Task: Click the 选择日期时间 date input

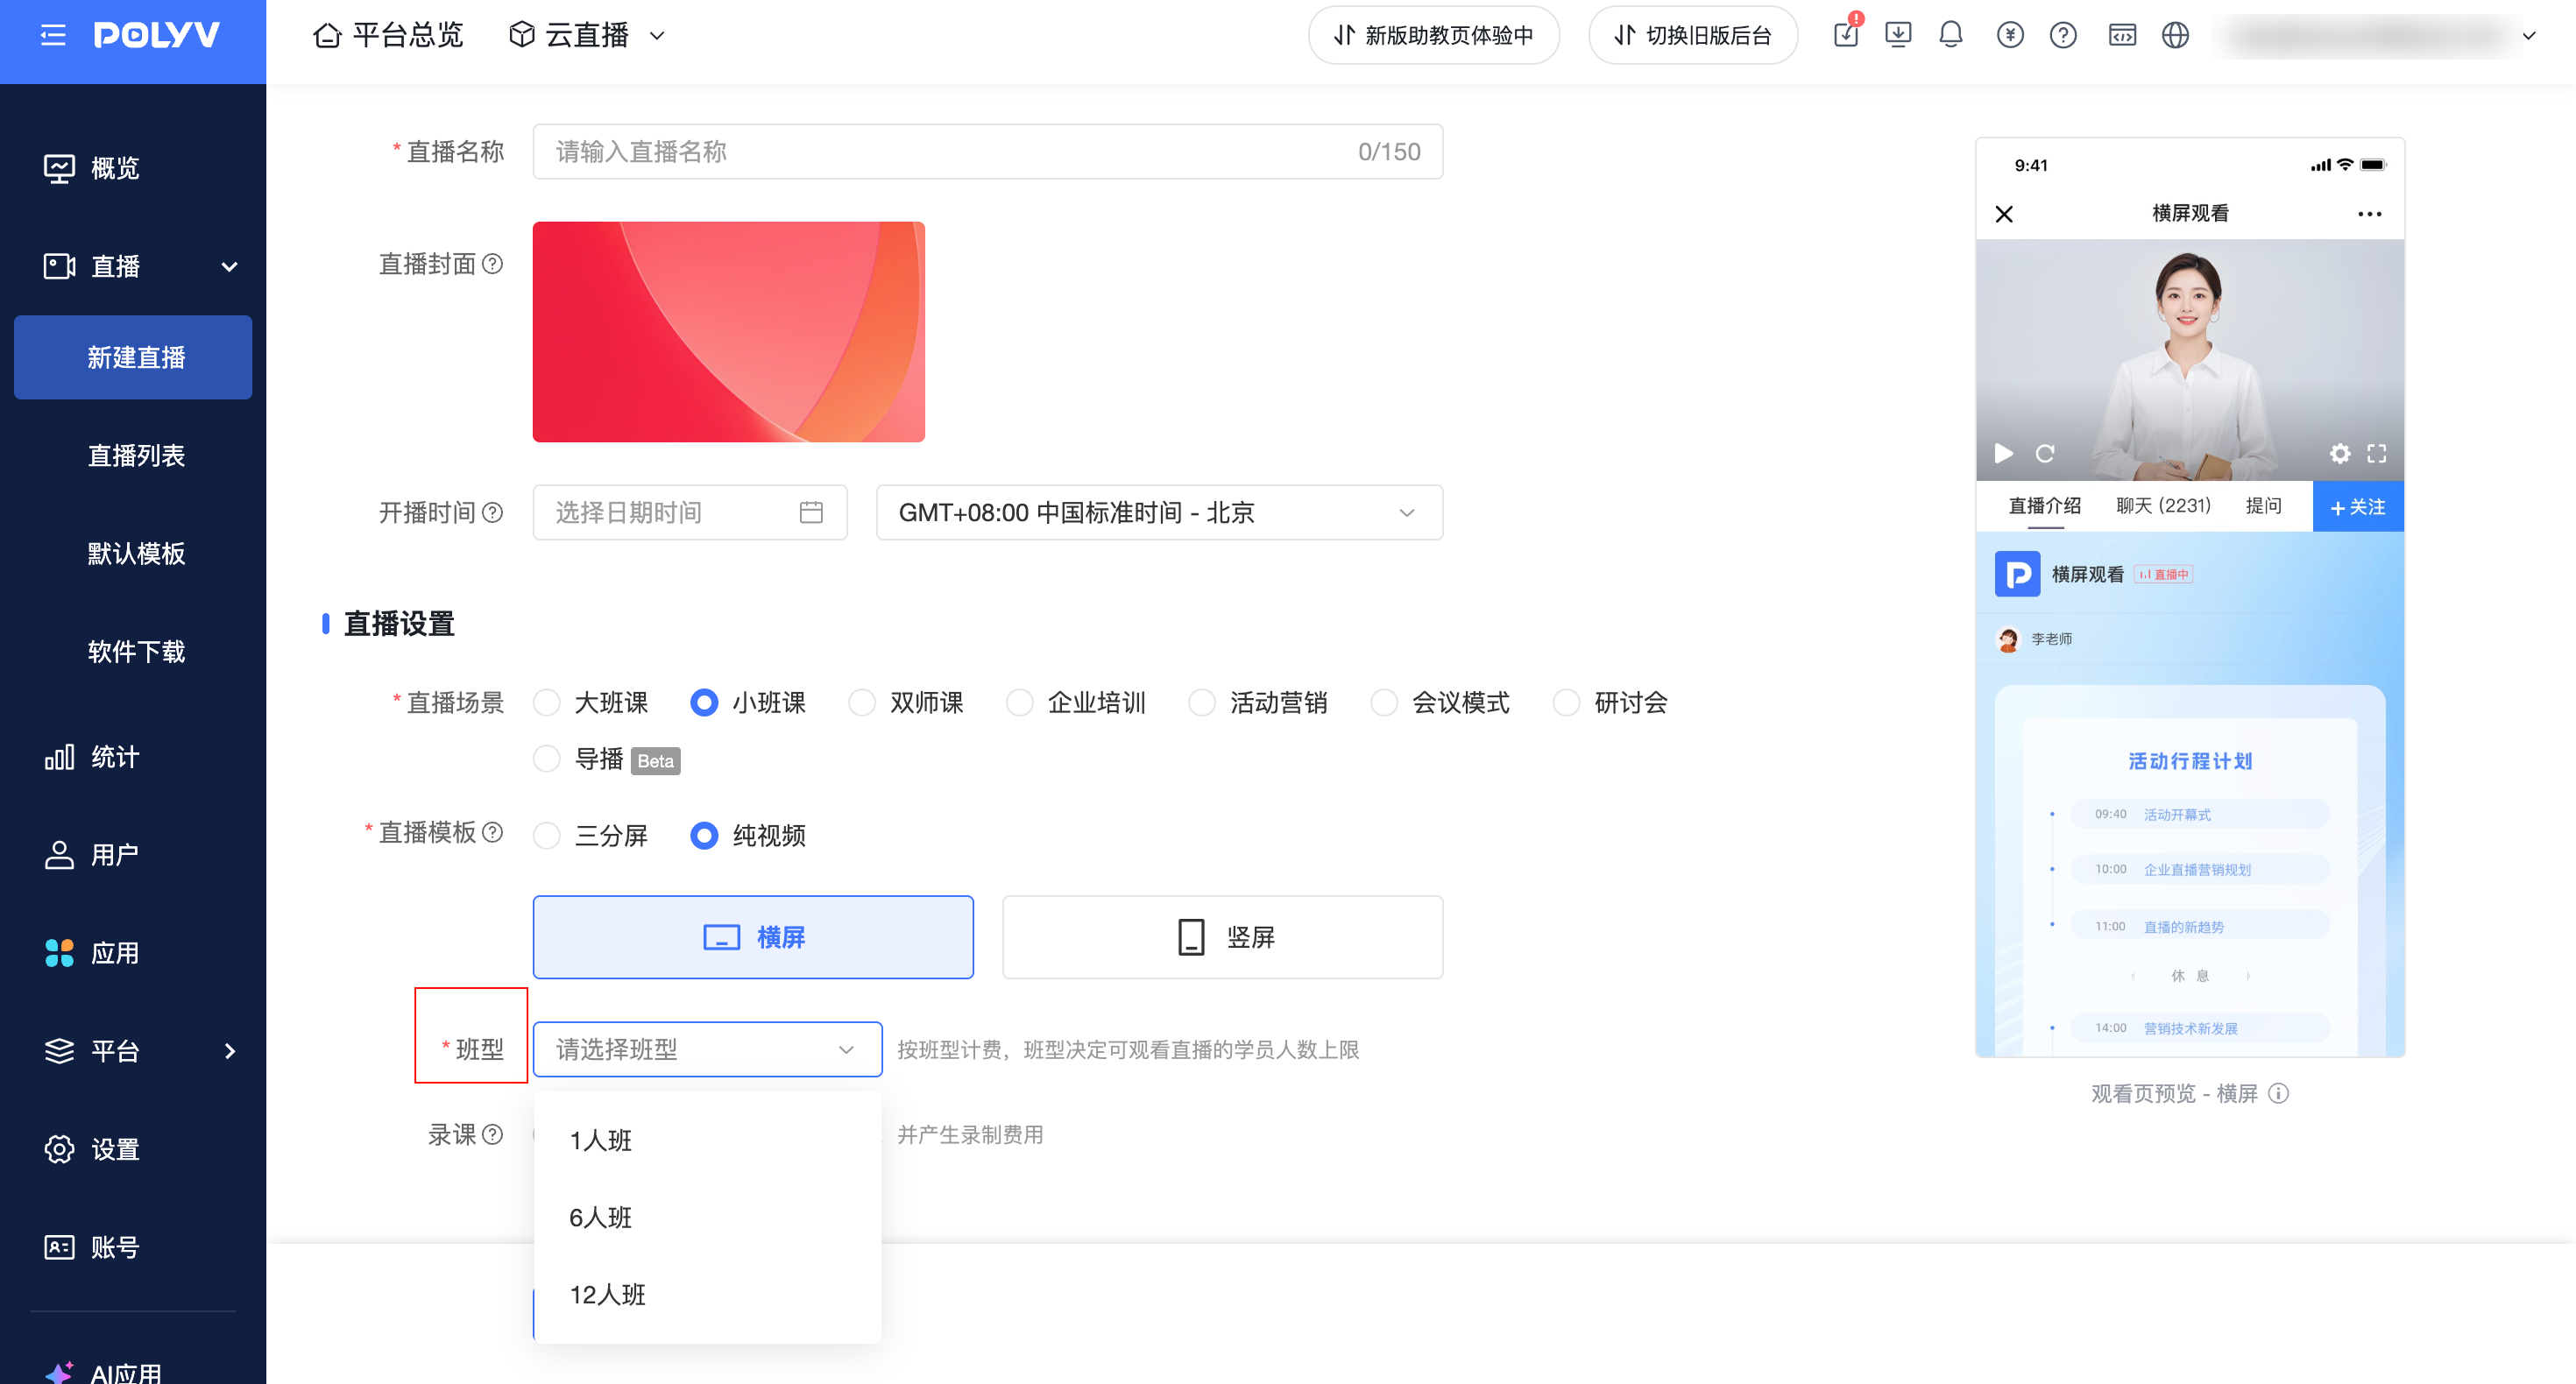Action: pos(690,512)
